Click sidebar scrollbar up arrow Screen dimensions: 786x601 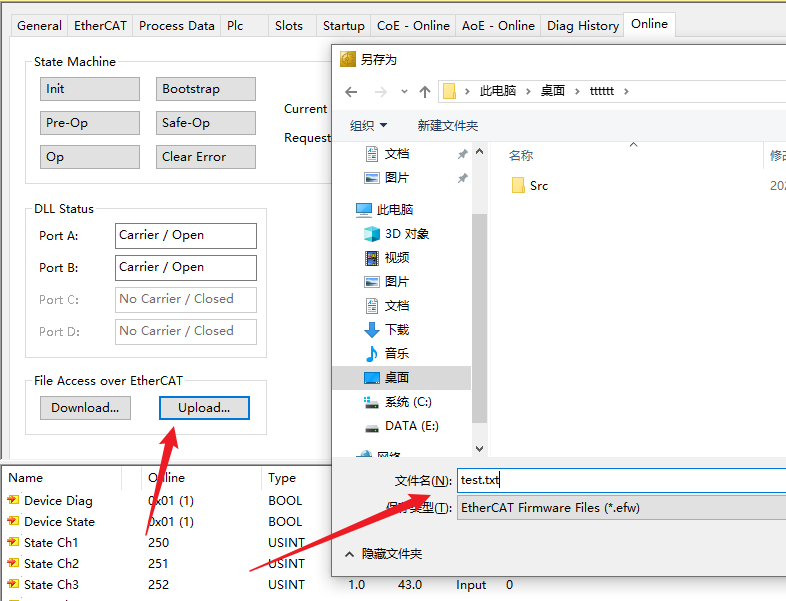pos(479,151)
